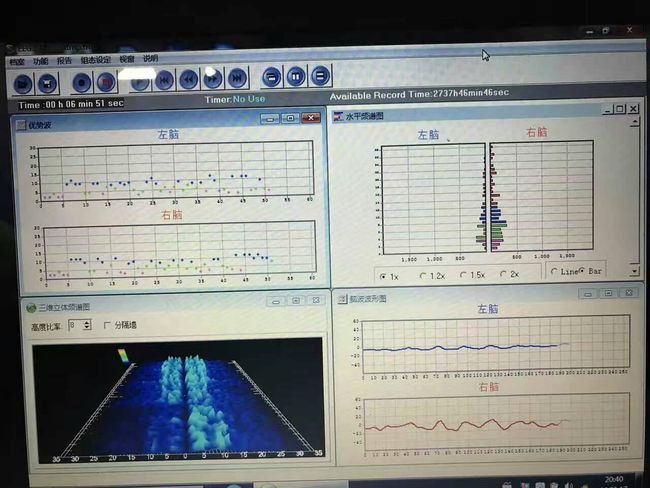The image size is (650, 488).
Task: Open the 功能 menu
Action: click(41, 61)
